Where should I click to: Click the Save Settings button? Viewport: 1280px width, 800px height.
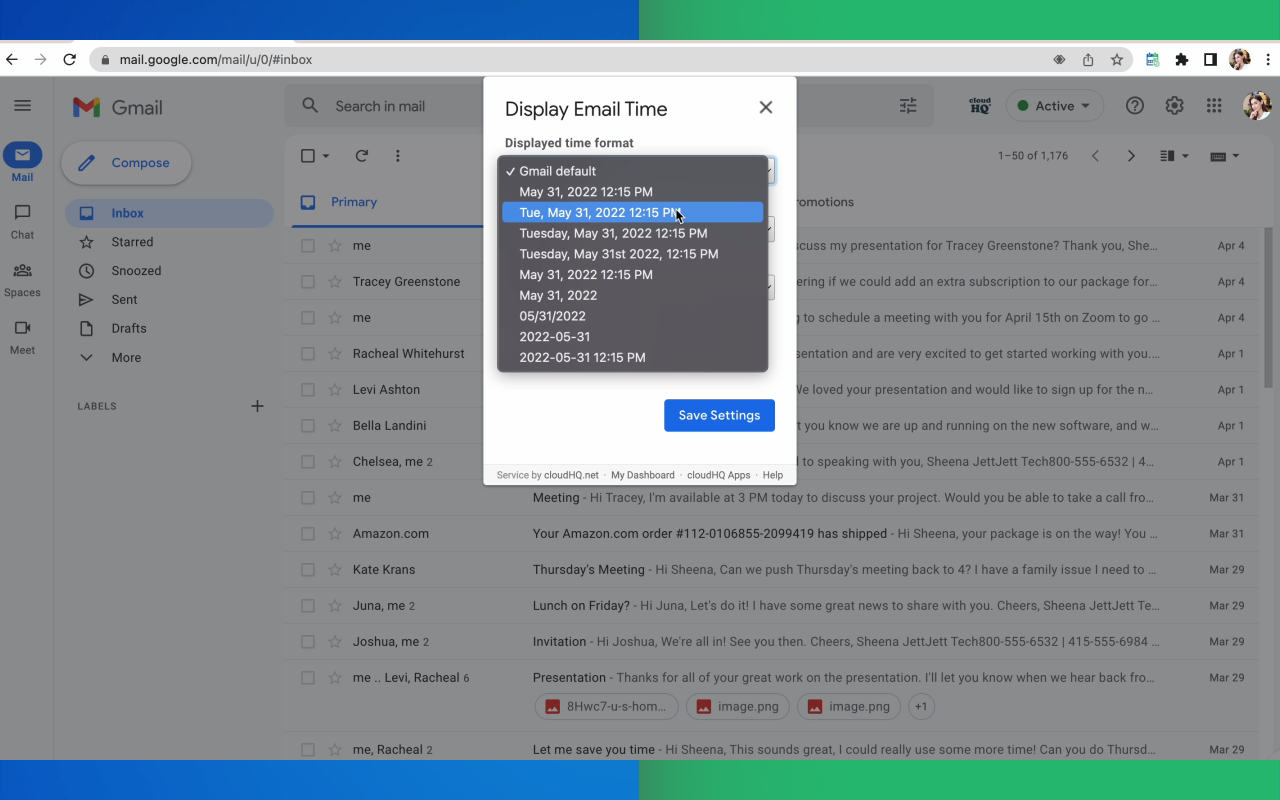click(x=719, y=415)
